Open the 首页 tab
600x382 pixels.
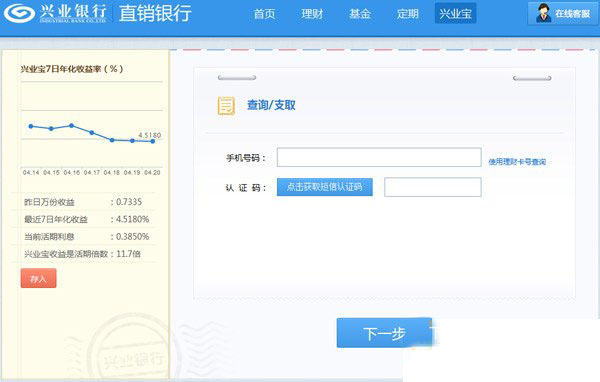264,14
